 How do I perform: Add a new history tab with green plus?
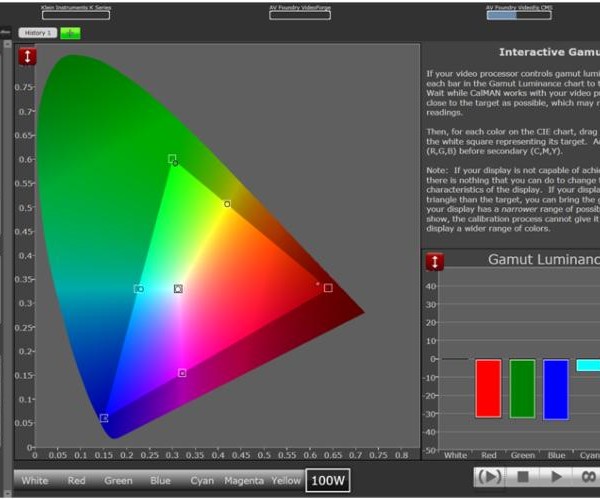[70, 33]
